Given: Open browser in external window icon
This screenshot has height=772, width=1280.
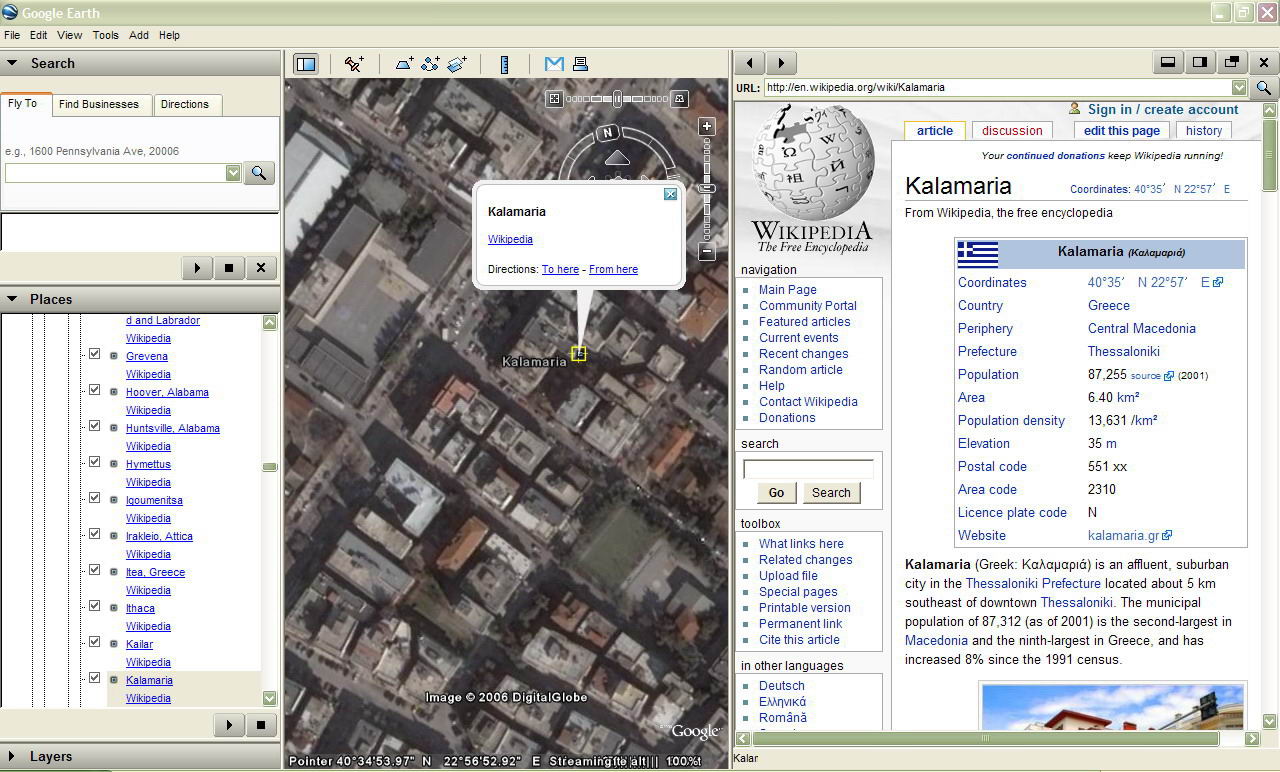Looking at the screenshot, I should (1232, 63).
